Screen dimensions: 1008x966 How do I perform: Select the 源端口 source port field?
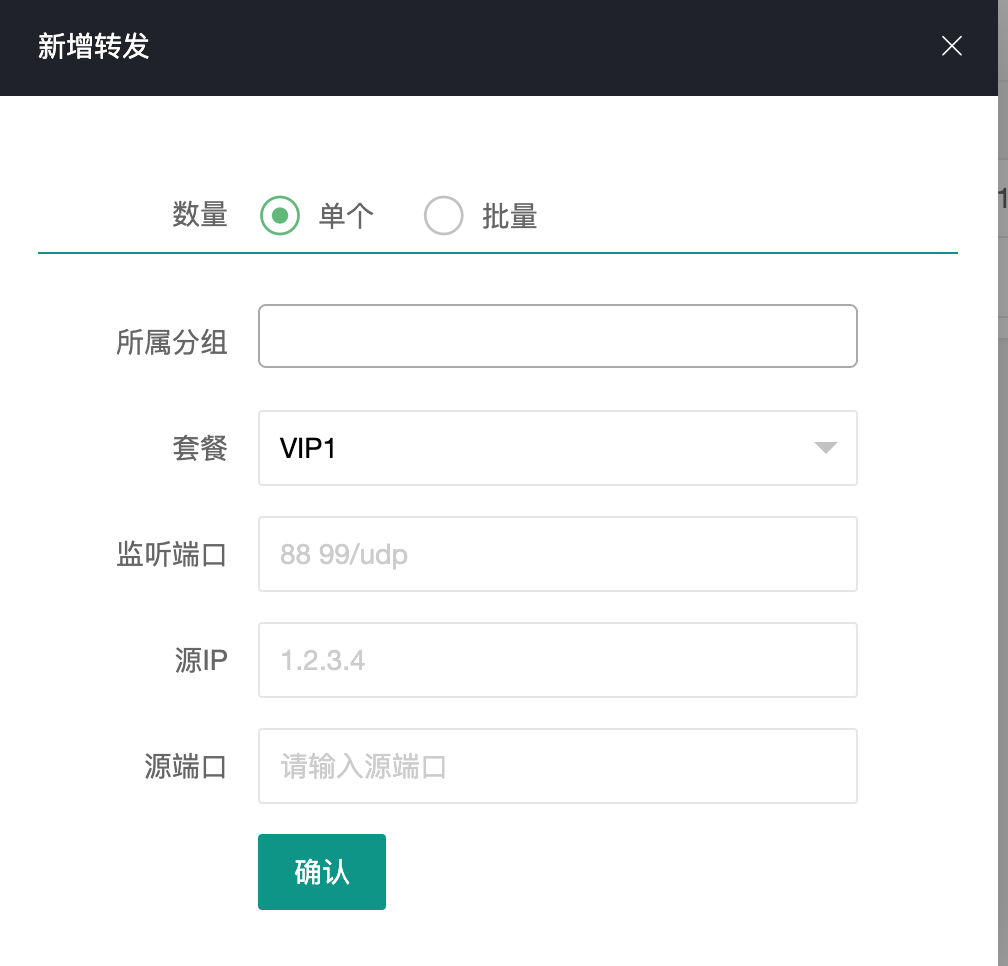[x=557, y=766]
